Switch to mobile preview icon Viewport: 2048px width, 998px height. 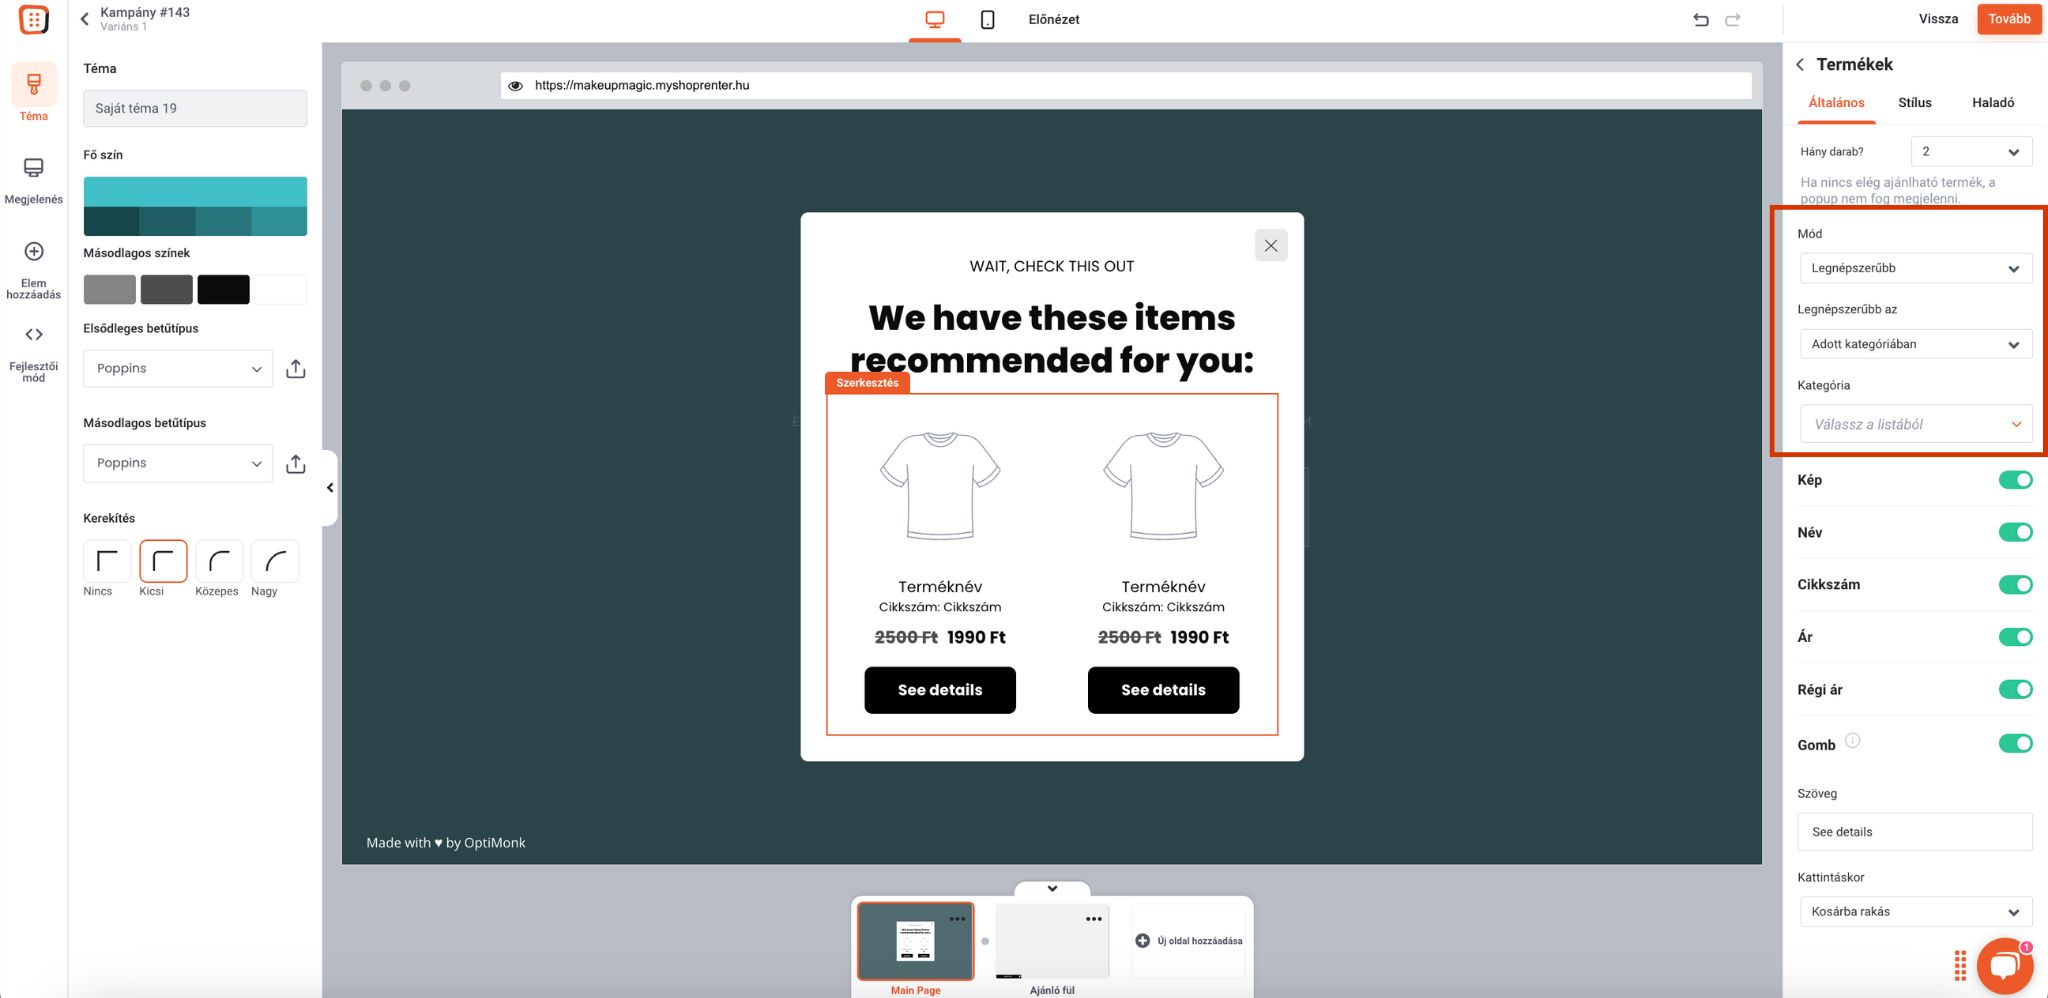(988, 19)
